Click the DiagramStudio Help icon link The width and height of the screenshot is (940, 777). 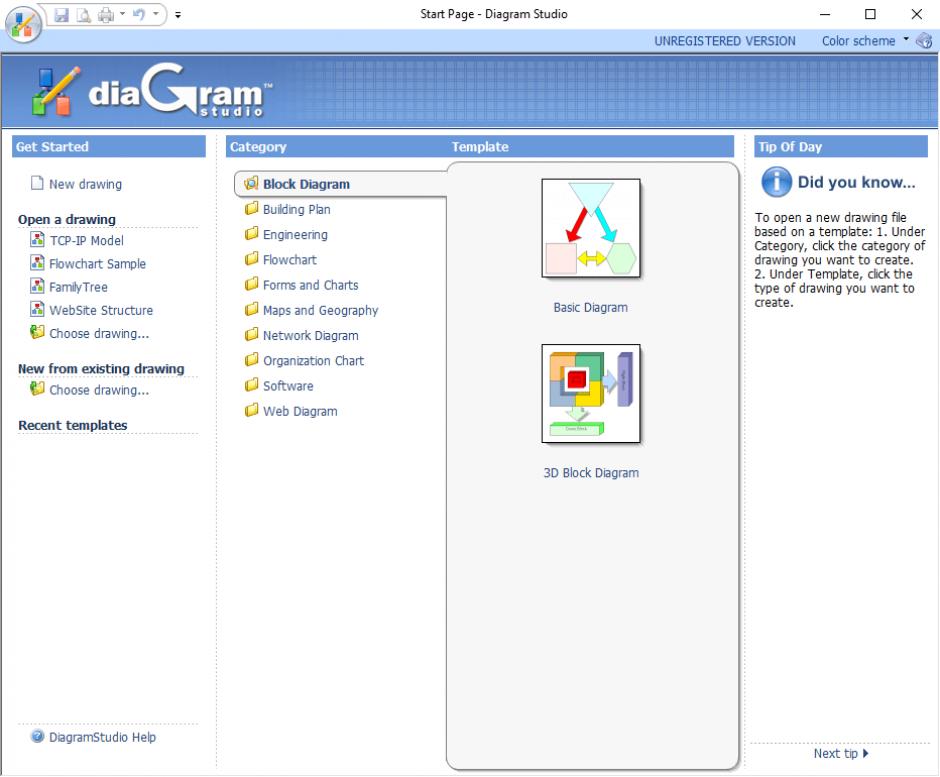point(38,738)
